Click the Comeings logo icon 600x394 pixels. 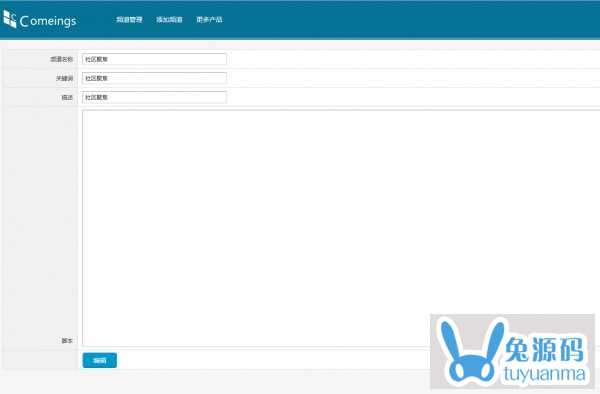(10, 19)
